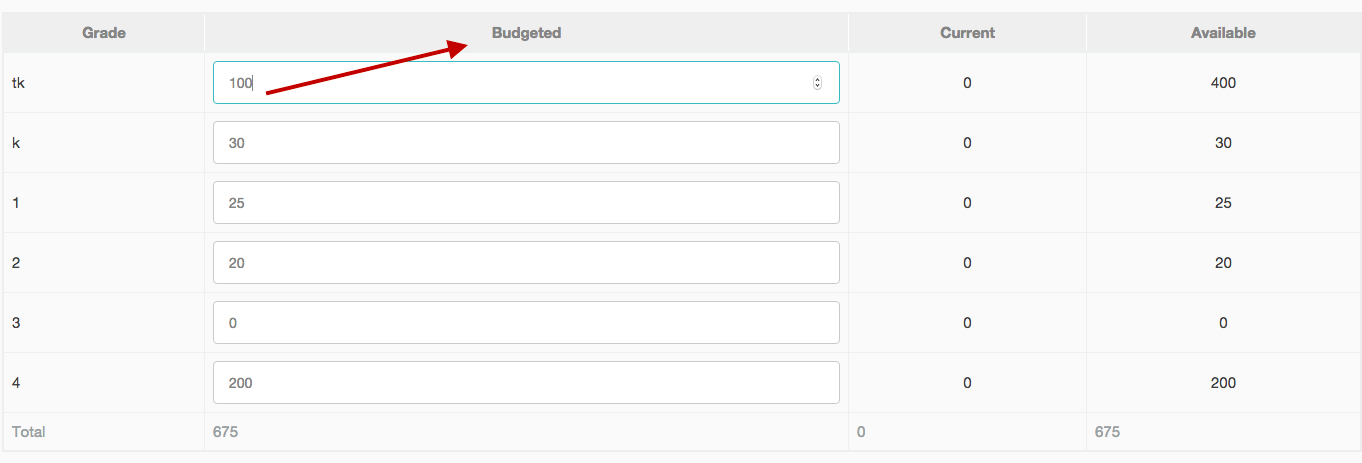Select the Total row label
Image resolution: width=1362 pixels, height=463 pixels.
28,432
